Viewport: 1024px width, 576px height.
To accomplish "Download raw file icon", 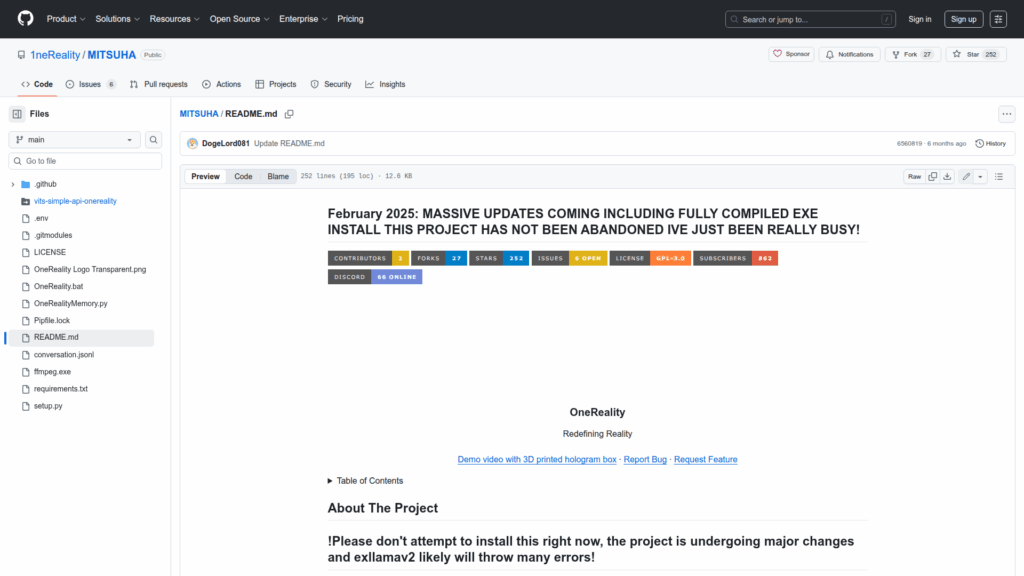I will coord(947,176).
